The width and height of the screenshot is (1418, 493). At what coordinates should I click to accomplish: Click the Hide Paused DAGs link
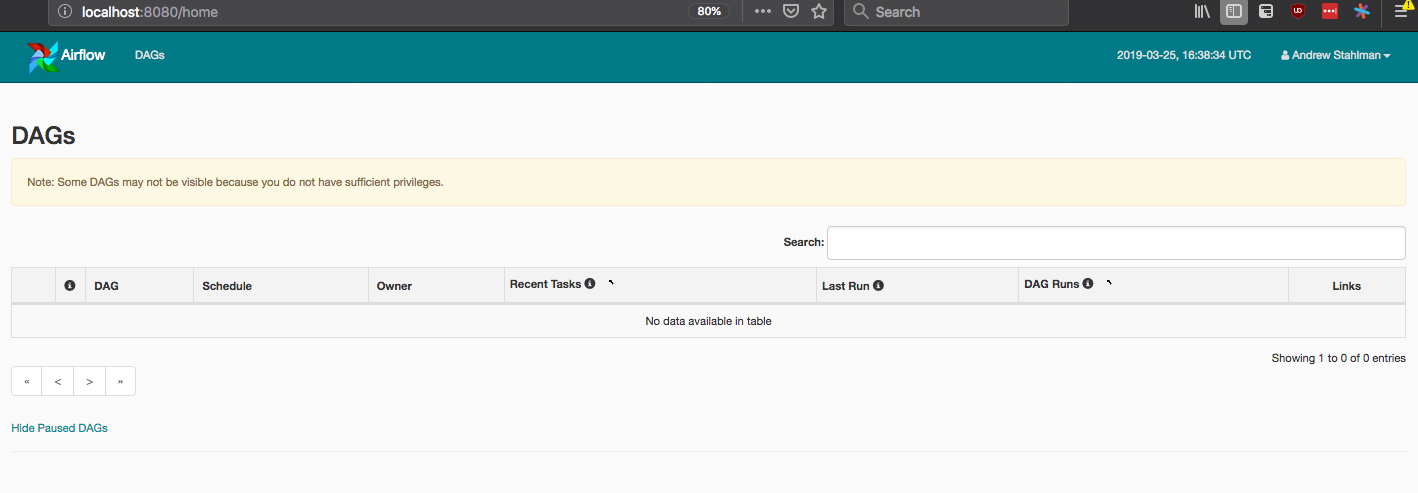(x=59, y=428)
